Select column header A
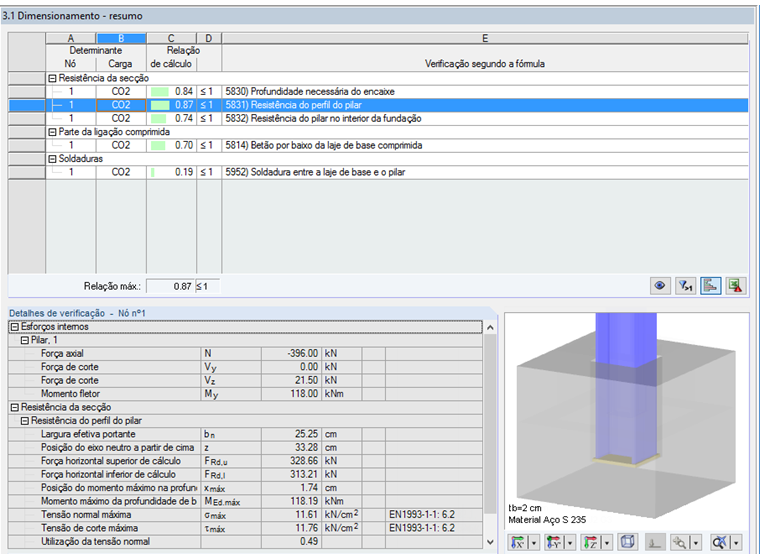Image resolution: width=760 pixels, height=560 pixels. [x=71, y=38]
